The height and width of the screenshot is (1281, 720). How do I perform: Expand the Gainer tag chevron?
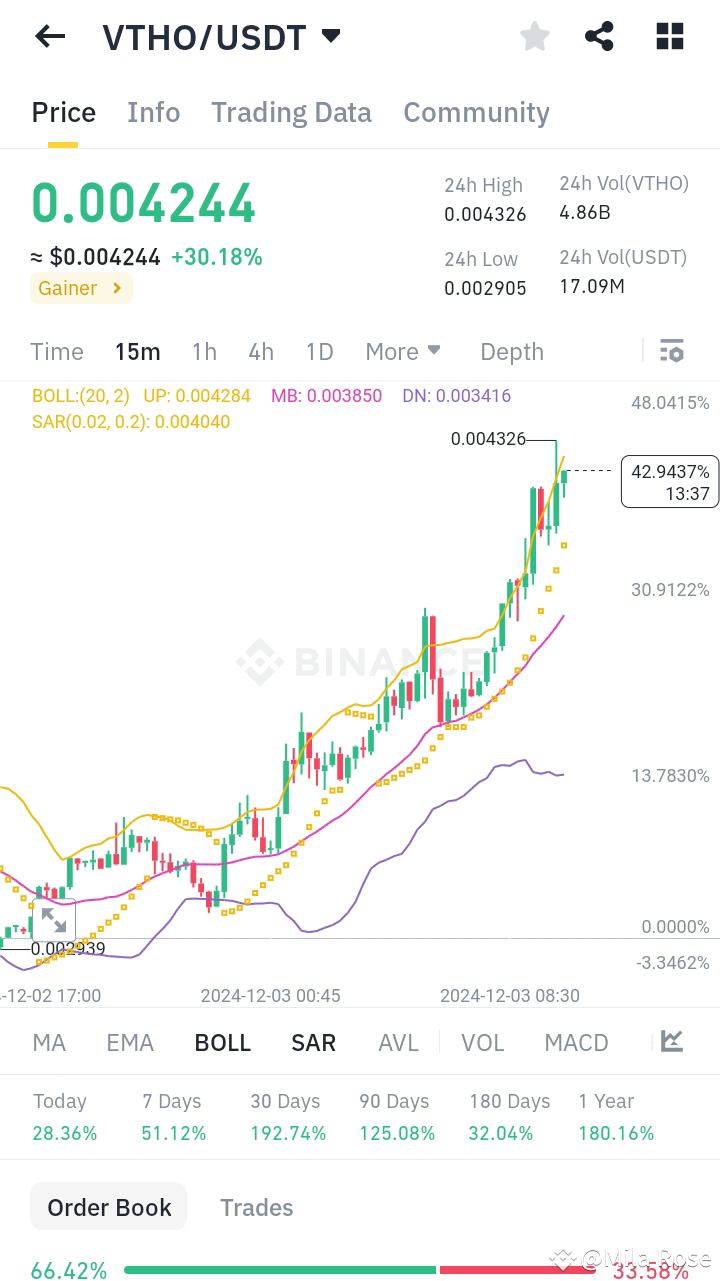(119, 288)
